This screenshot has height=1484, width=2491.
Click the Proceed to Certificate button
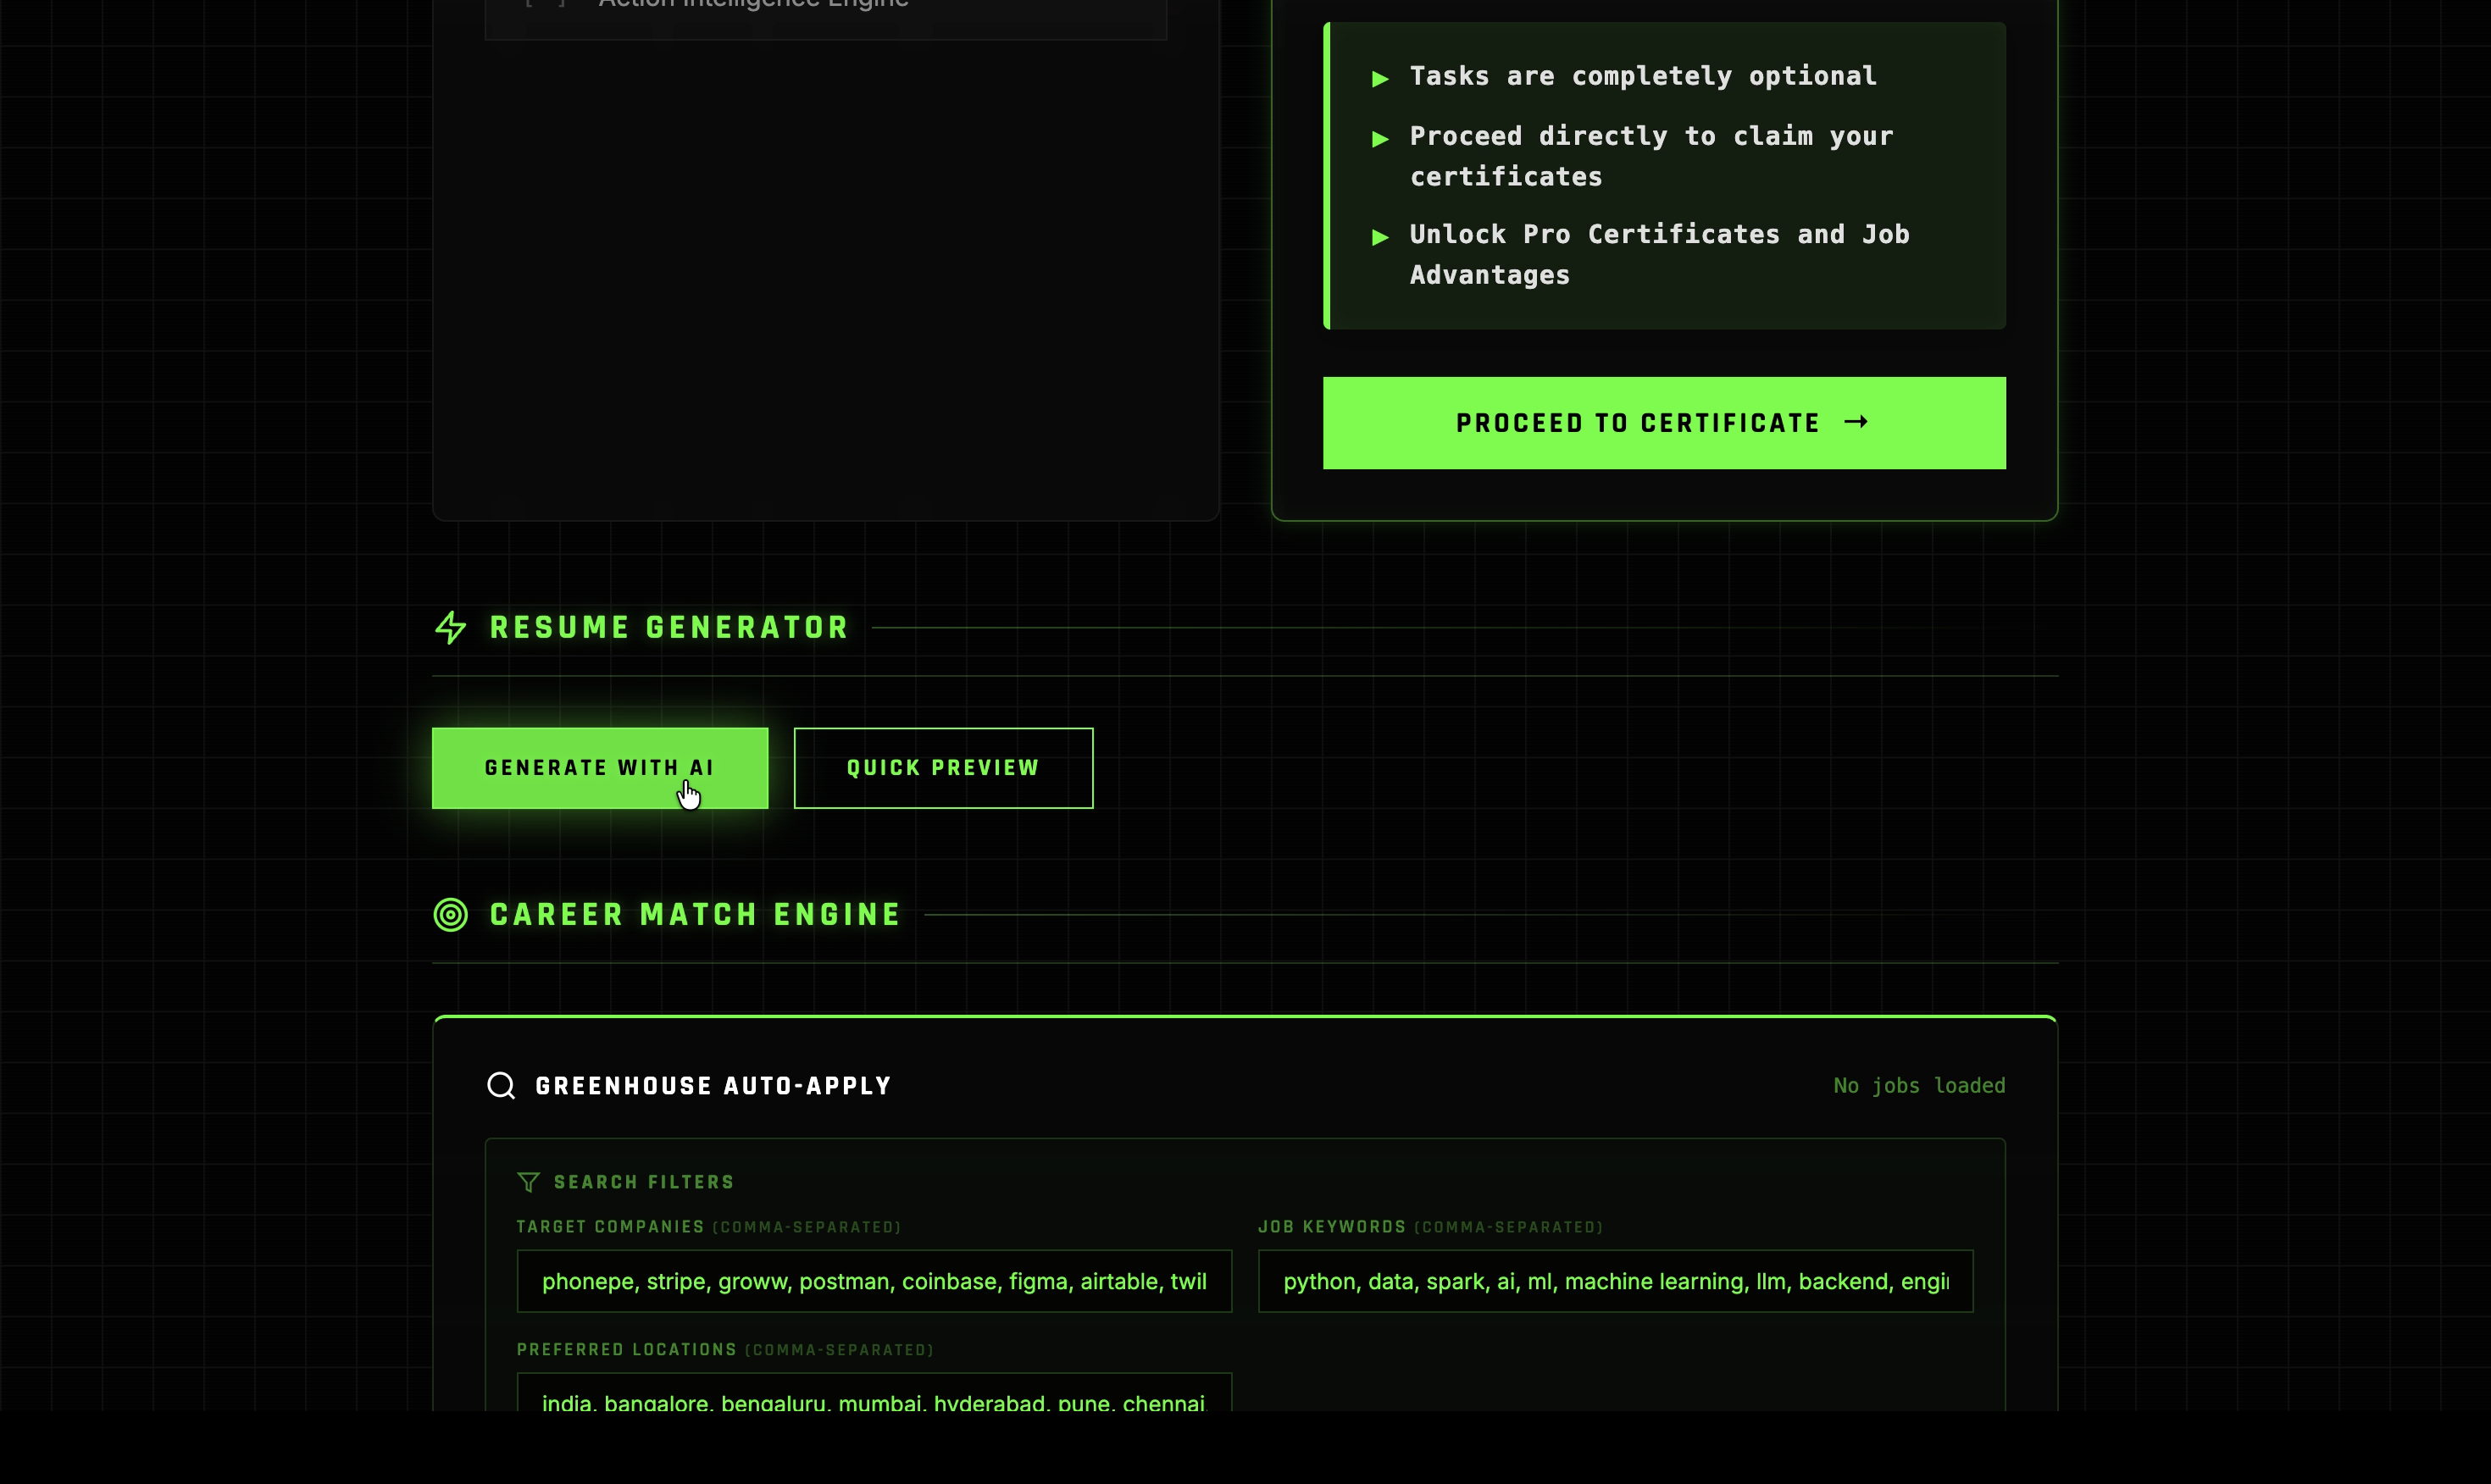pos(1664,423)
